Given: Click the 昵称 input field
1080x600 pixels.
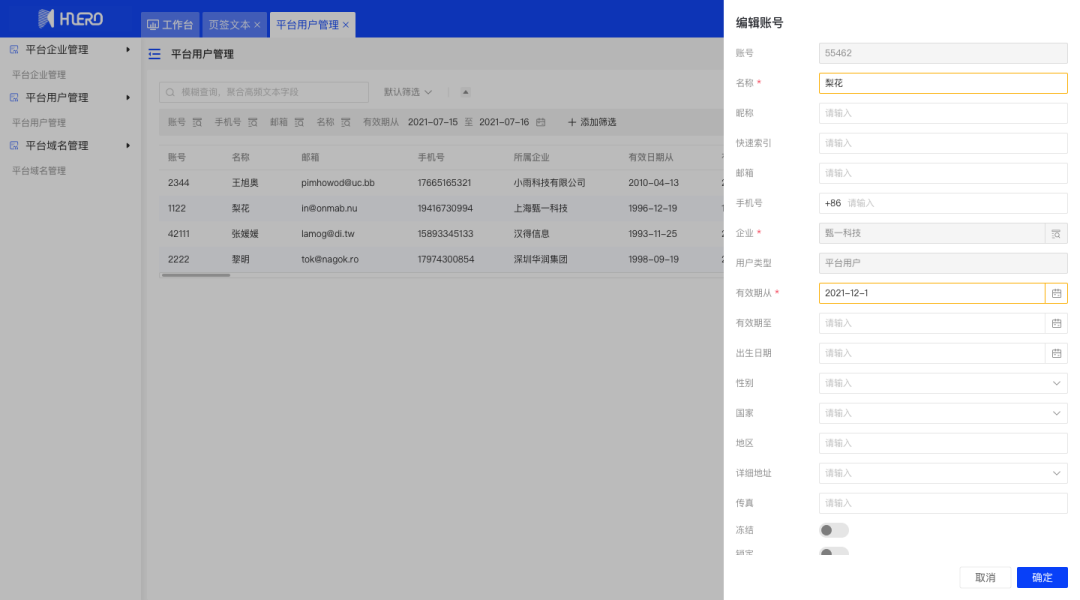Looking at the screenshot, I should [942, 113].
